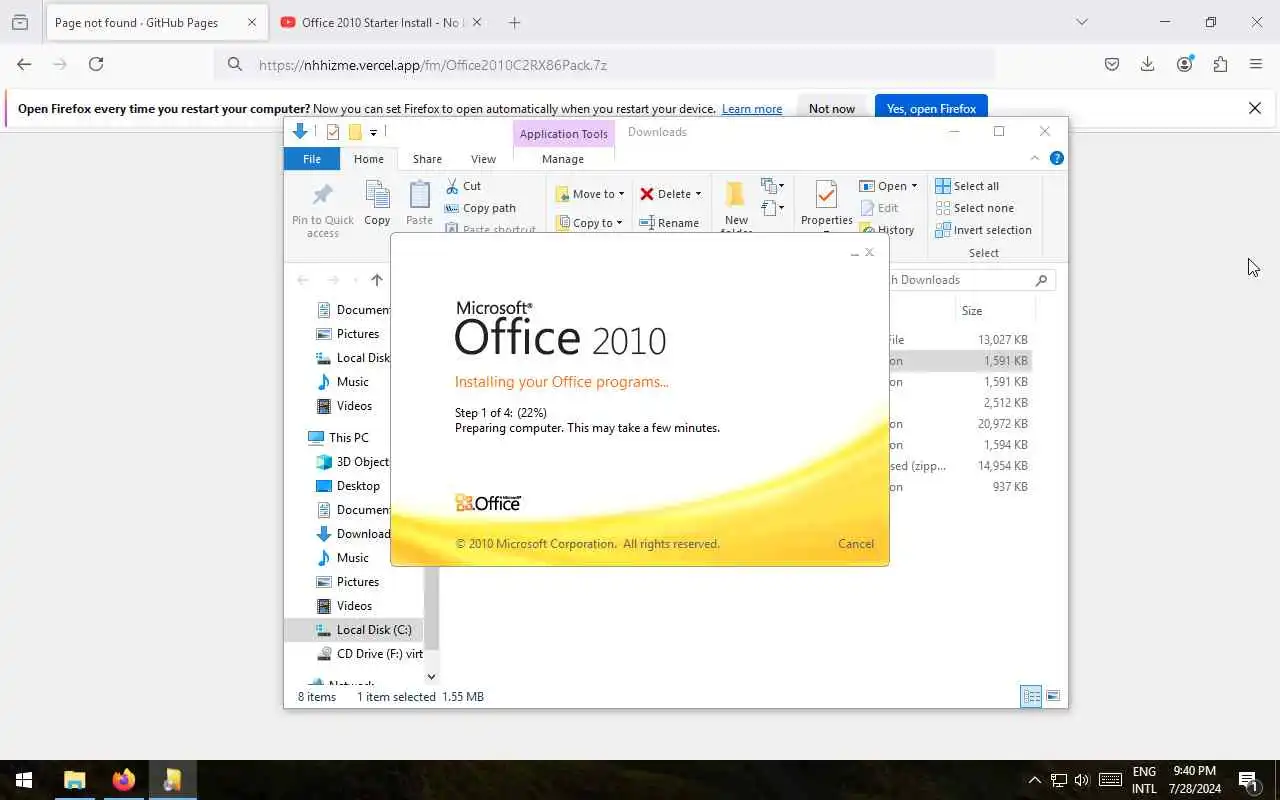Click Select none
This screenshot has height=800, width=1280.
(974, 208)
